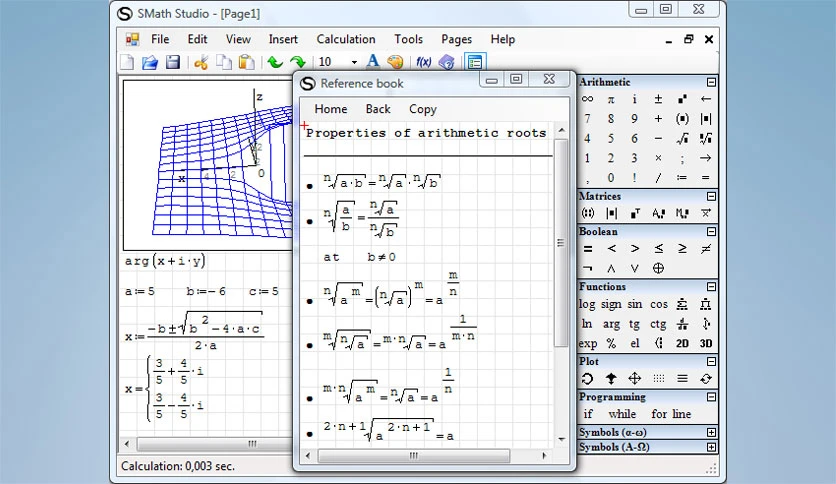836x484 pixels.
Task: Open the Insert menu
Action: pos(283,39)
